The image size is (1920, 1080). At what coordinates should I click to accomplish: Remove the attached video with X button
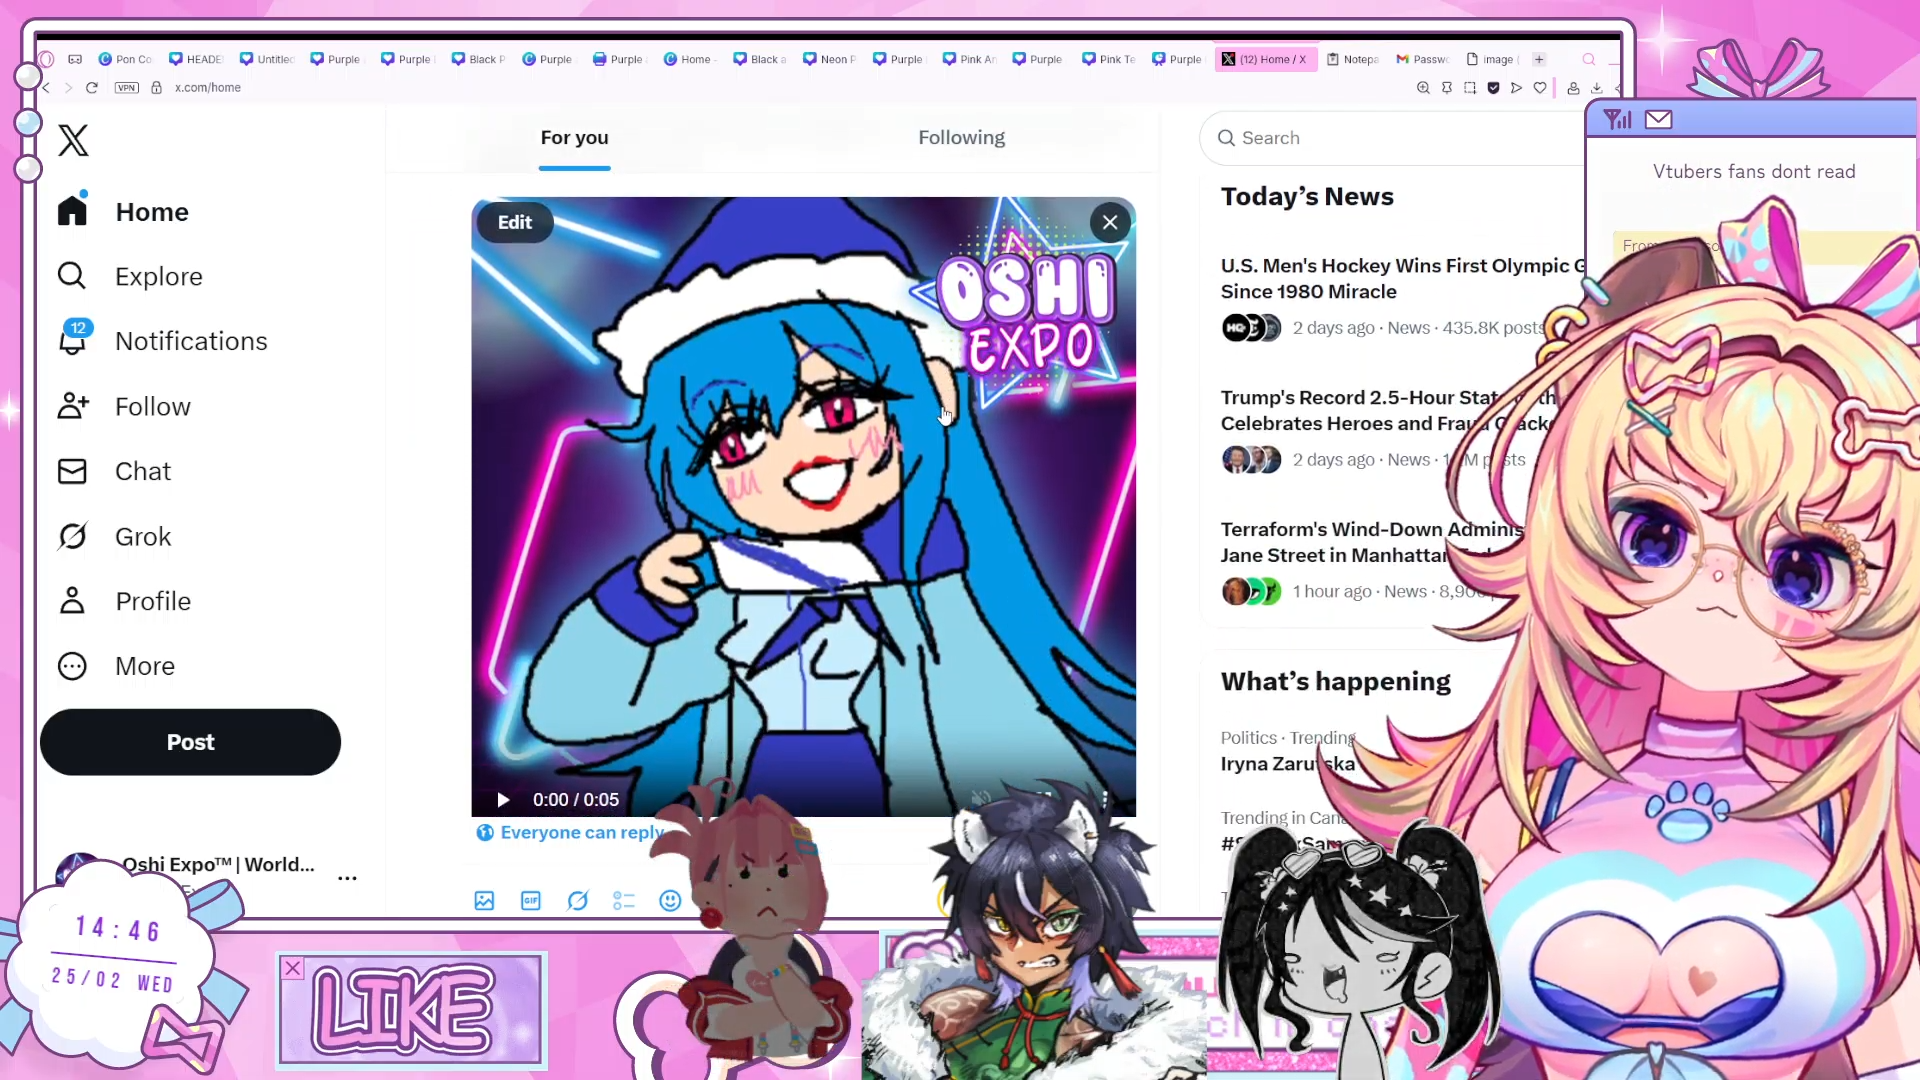click(1110, 222)
